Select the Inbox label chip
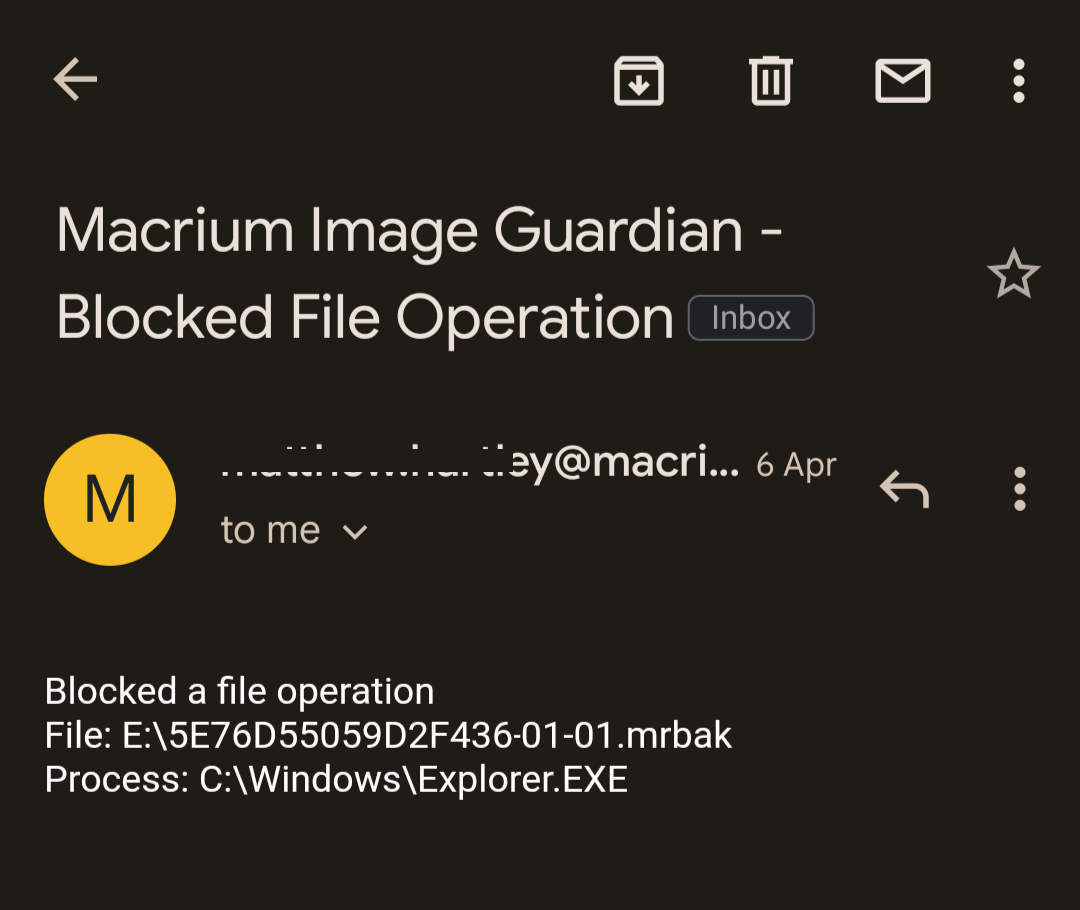Image resolution: width=1080 pixels, height=910 pixels. point(750,318)
